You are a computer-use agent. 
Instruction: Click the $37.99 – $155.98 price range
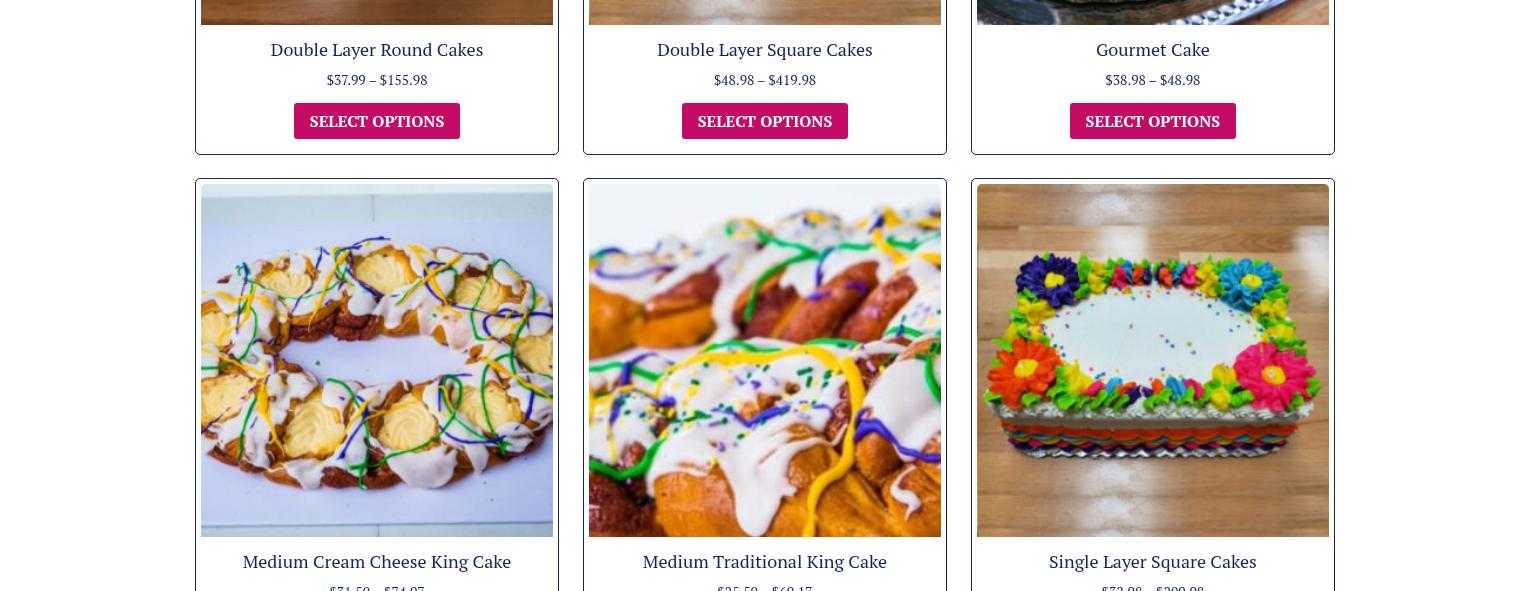point(377,80)
